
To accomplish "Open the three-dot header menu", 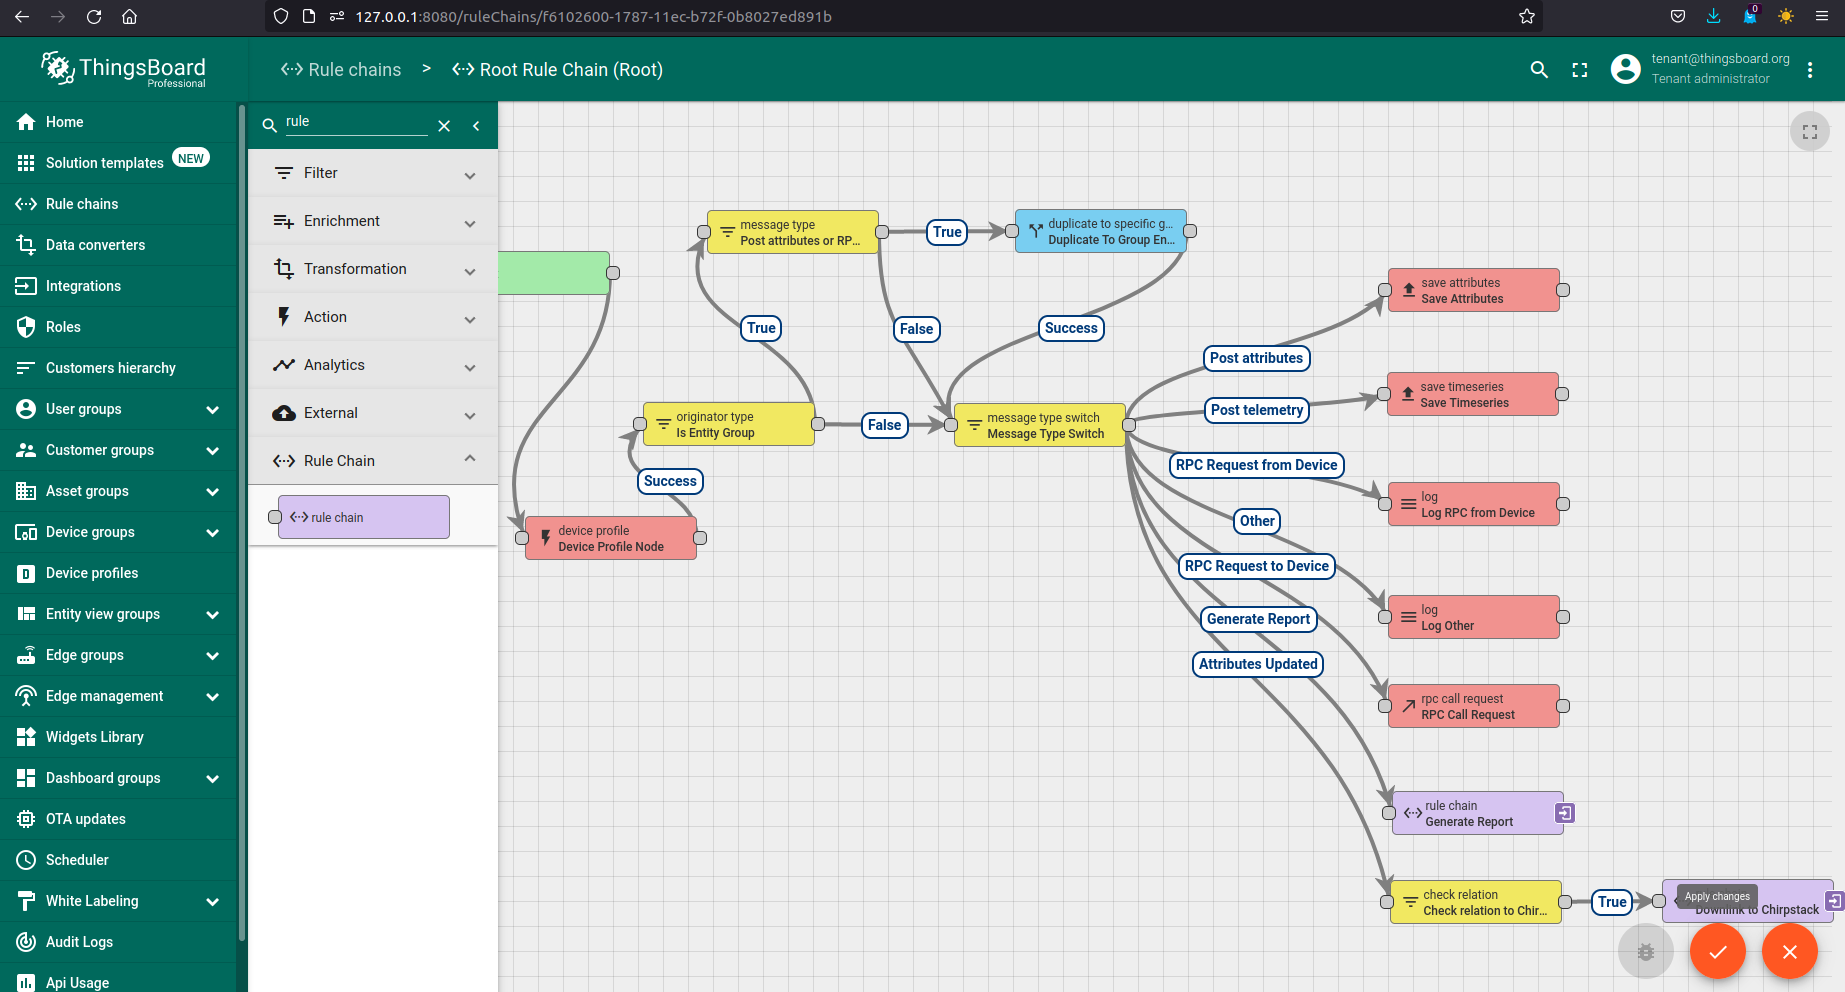I will coord(1810,69).
